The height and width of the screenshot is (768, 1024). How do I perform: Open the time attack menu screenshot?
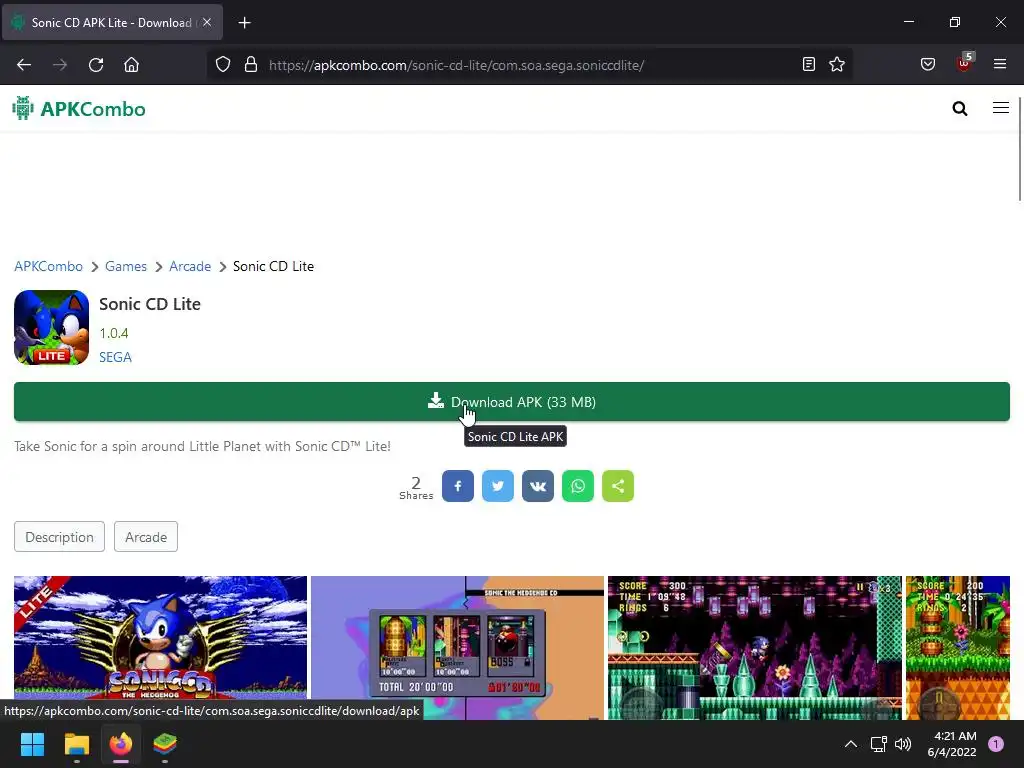click(457, 648)
